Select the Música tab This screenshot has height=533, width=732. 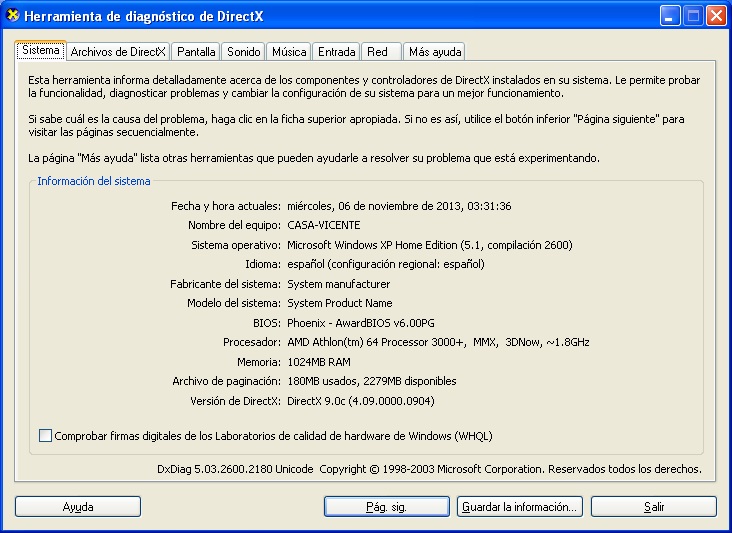coord(289,52)
